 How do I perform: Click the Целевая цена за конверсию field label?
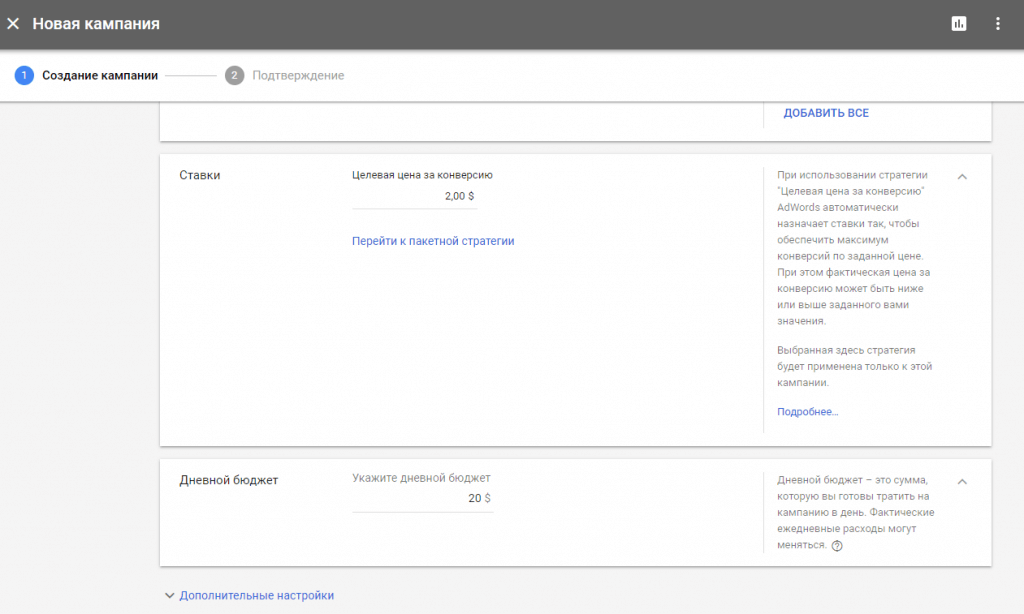pos(422,175)
